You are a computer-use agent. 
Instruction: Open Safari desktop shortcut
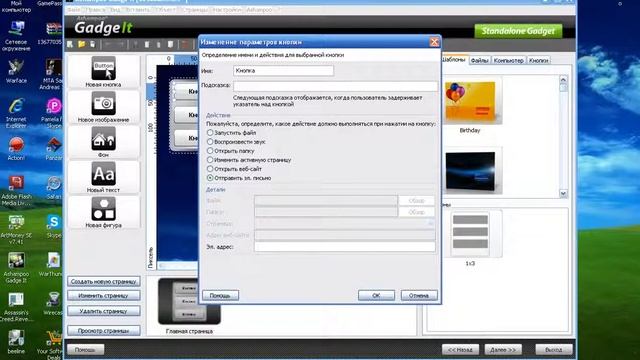54,187
